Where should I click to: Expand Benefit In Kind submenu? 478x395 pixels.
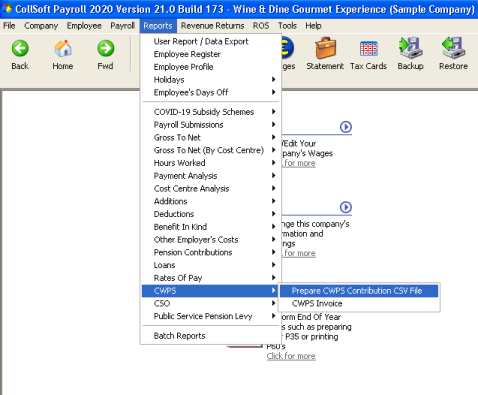(x=211, y=227)
